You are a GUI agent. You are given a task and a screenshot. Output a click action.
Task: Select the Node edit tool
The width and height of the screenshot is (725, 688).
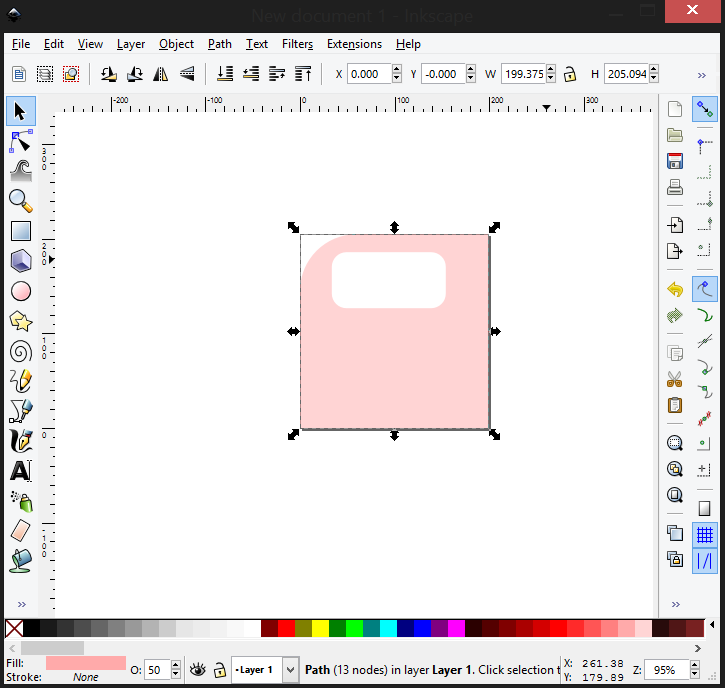tap(21, 141)
